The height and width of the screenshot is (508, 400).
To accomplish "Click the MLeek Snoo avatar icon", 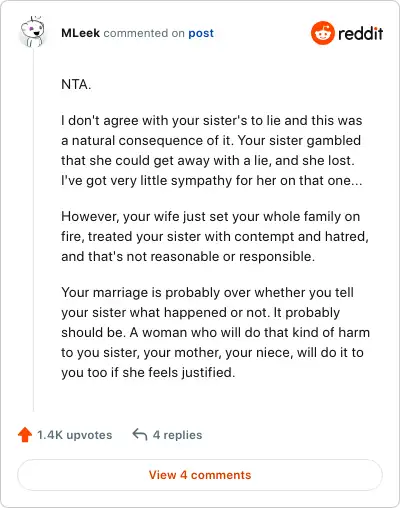I will [x=32, y=32].
